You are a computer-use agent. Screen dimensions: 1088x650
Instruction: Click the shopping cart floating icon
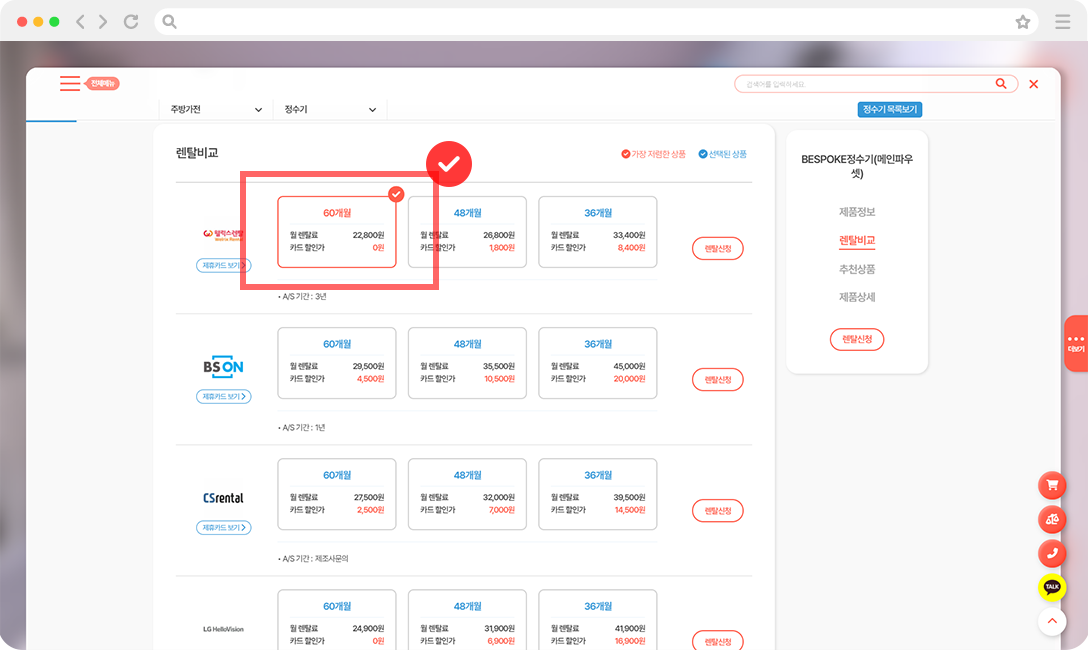(x=1051, y=486)
